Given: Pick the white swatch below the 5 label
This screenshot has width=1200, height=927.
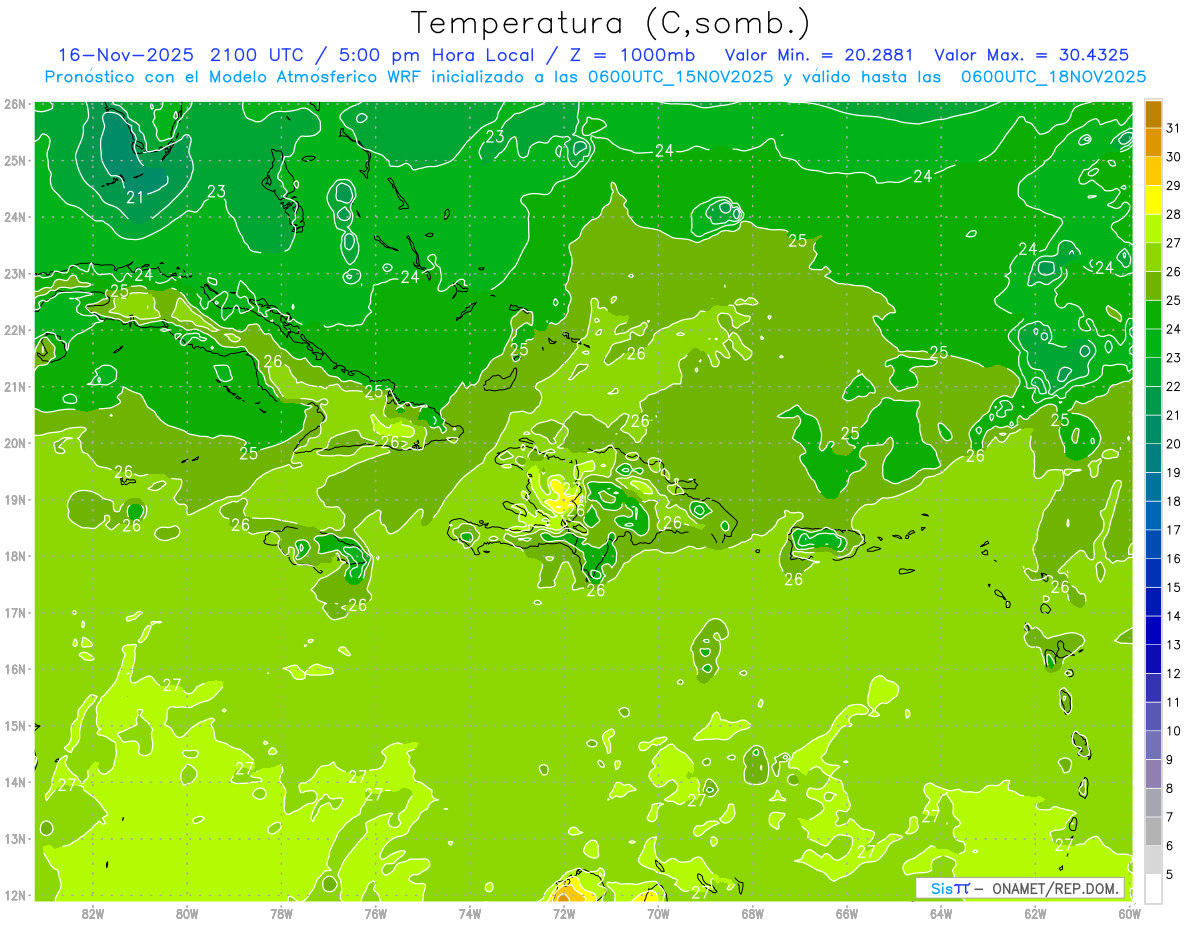Looking at the screenshot, I should click(1153, 888).
